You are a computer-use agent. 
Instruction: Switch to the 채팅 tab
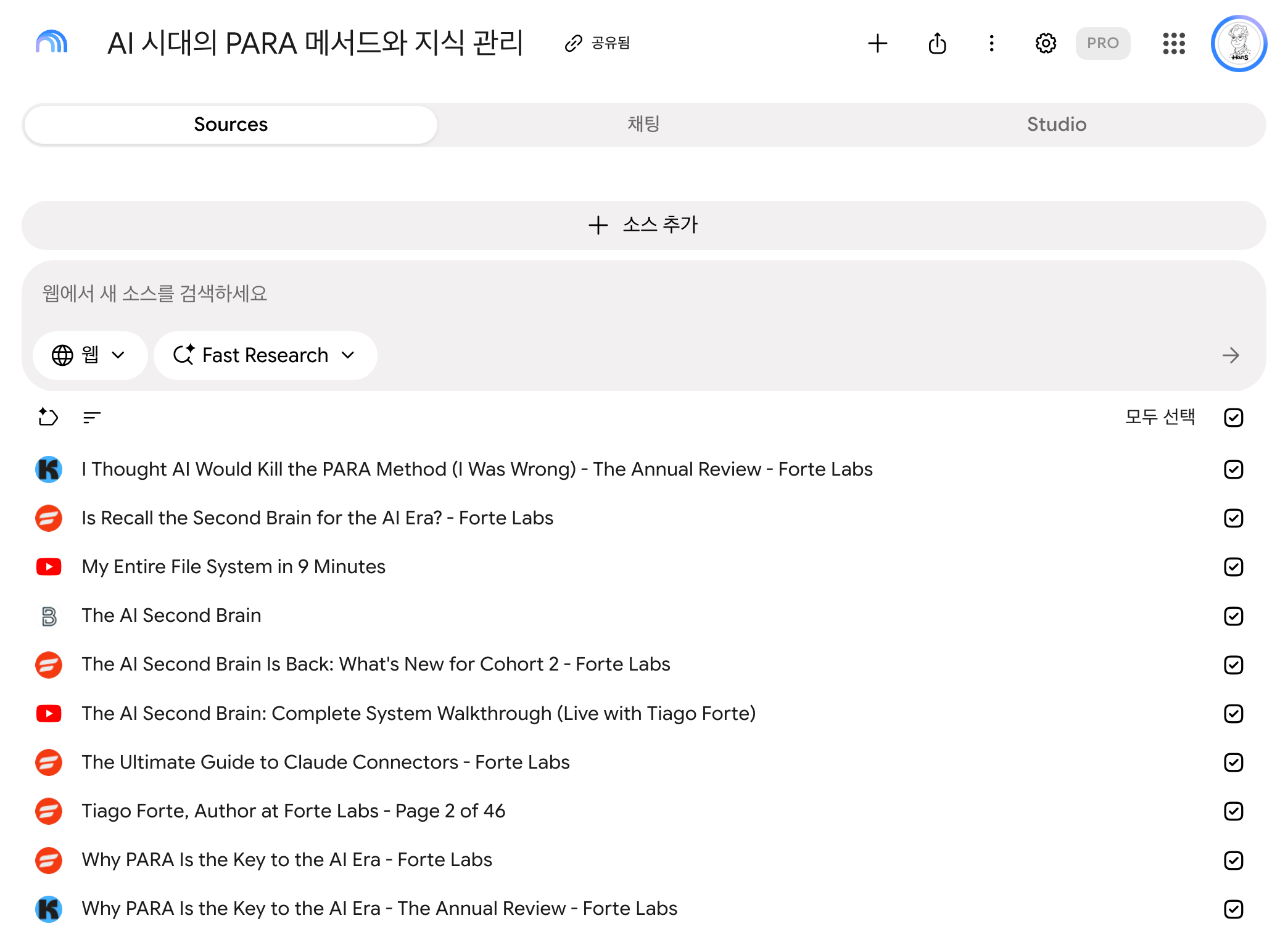tap(644, 125)
